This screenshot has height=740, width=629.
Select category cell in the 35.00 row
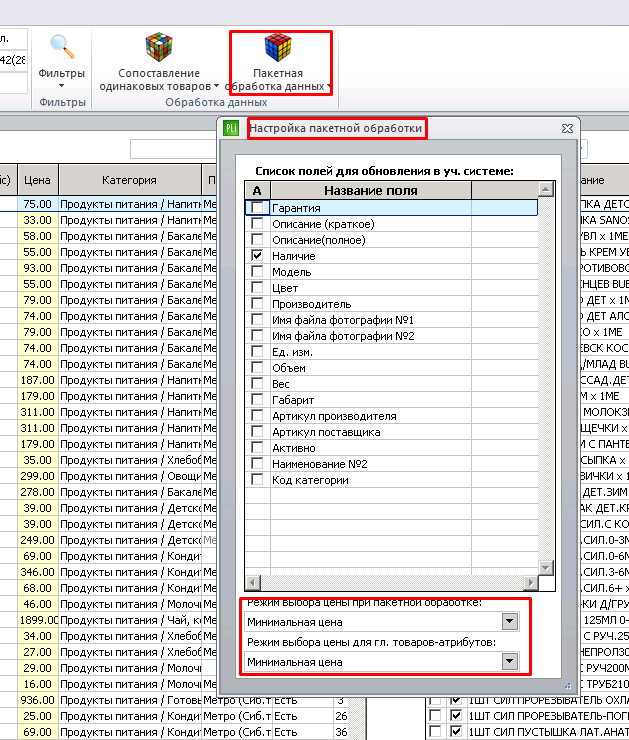130,460
